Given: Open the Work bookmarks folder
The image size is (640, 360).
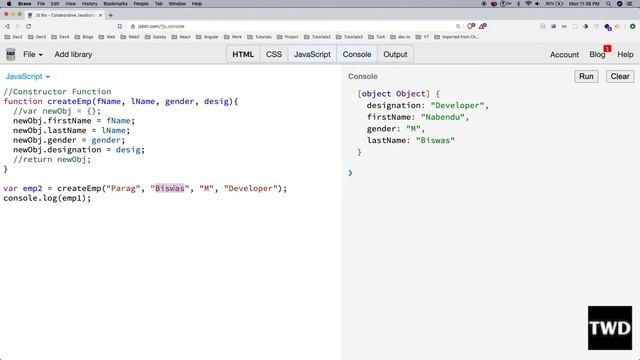Looking at the screenshot, I should 233,37.
